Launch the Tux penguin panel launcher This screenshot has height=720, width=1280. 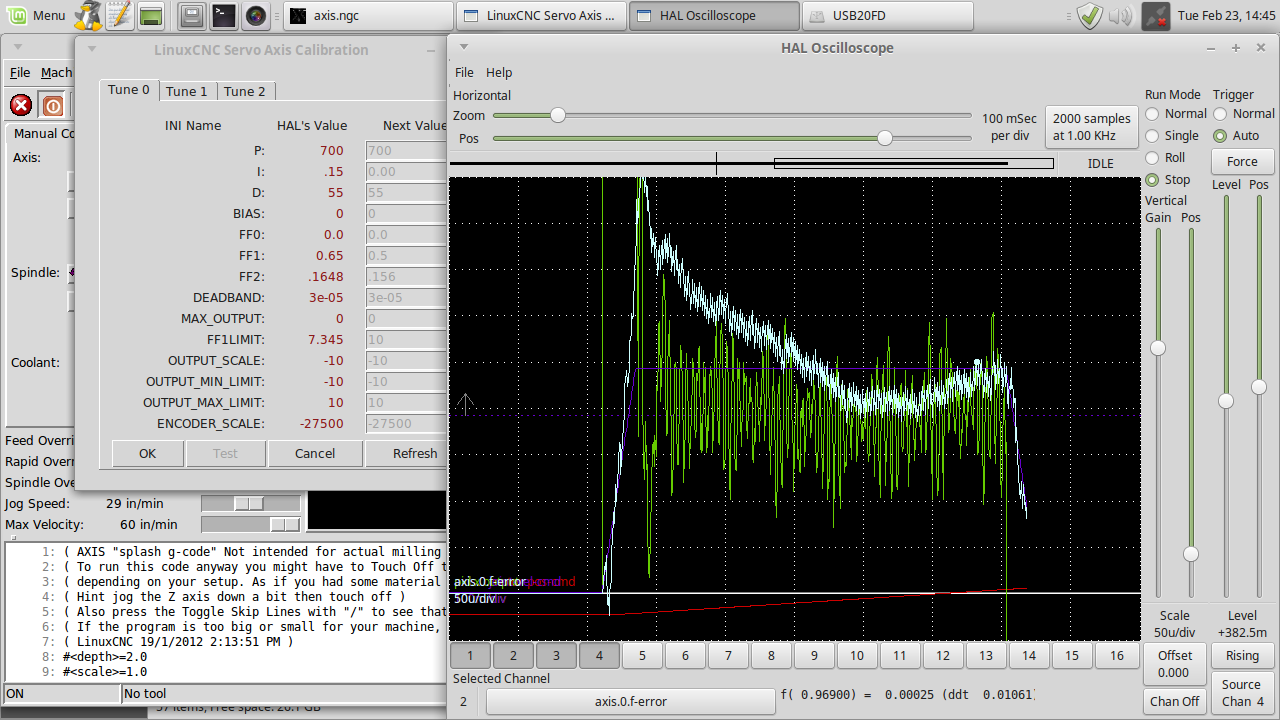[89, 15]
